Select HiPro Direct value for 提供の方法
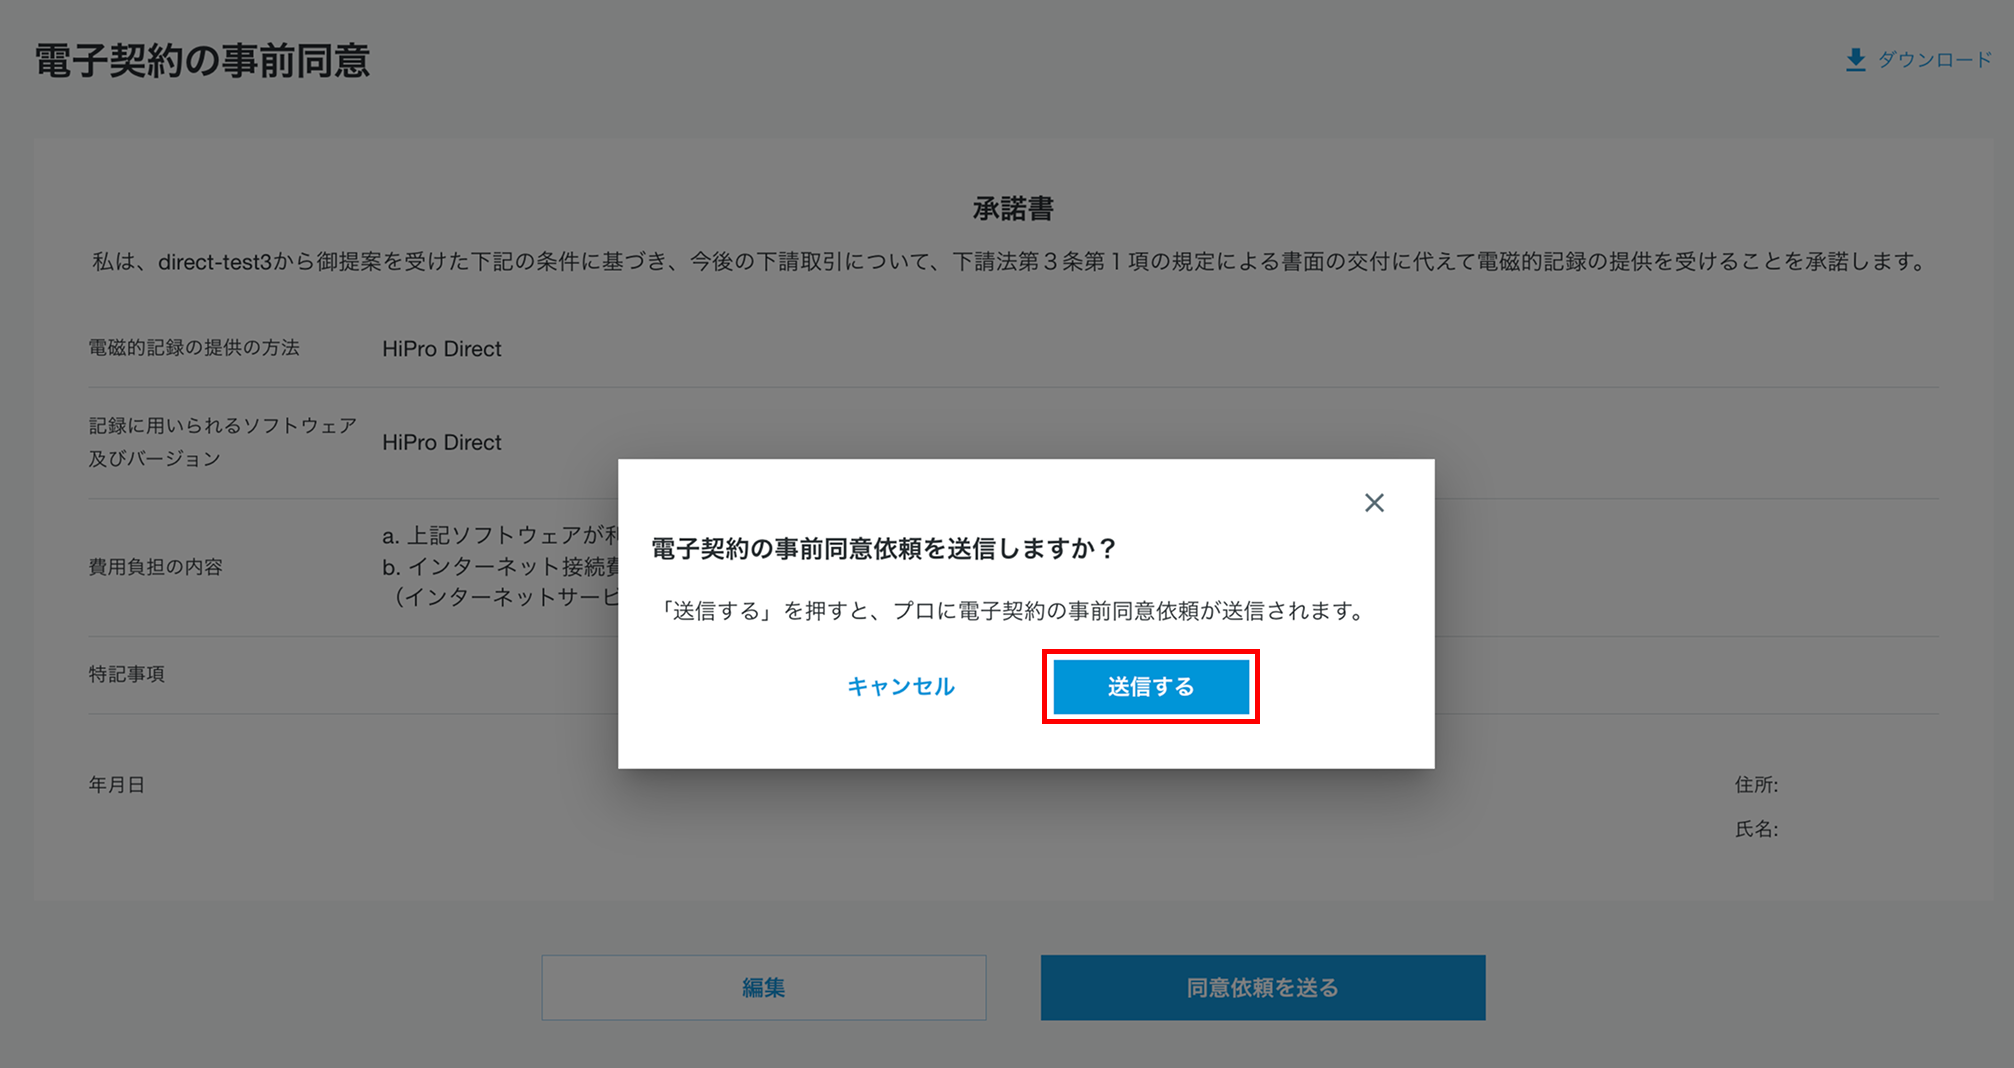 (x=442, y=349)
